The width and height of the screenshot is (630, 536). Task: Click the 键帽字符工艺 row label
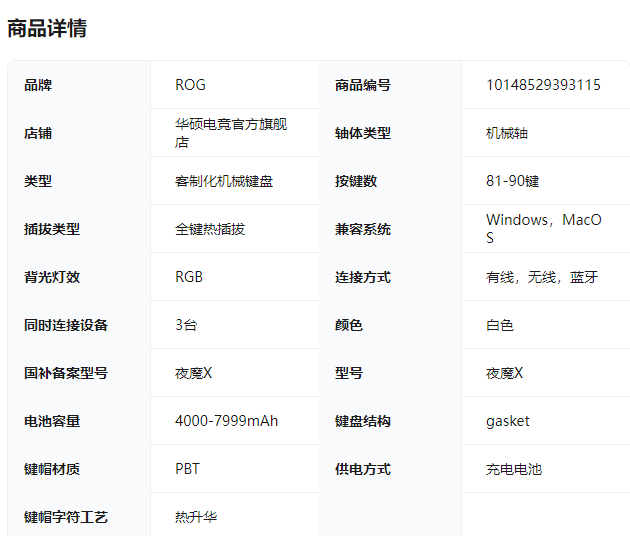click(x=66, y=517)
